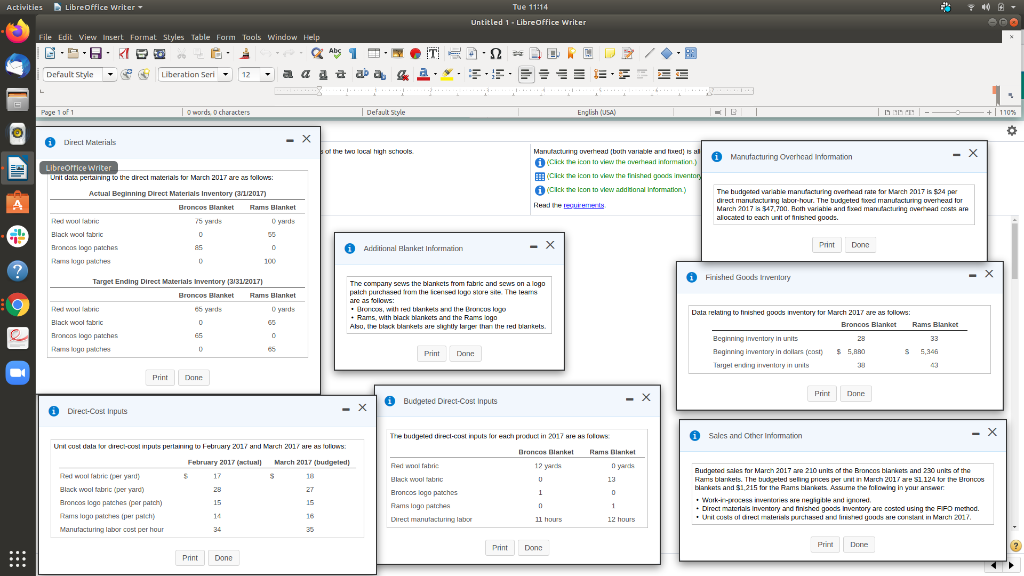The width and height of the screenshot is (1024, 576).
Task: Click the Underline formatting icon
Action: [323, 74]
